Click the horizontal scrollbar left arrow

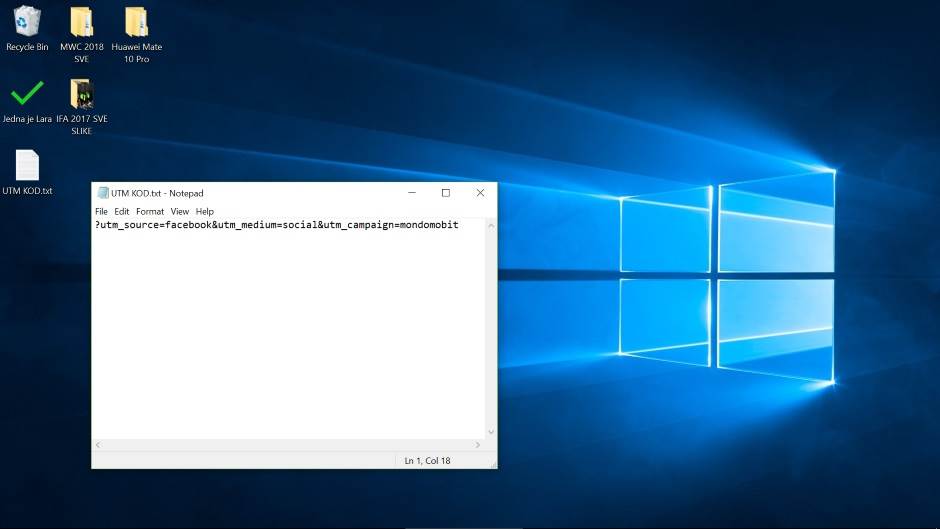coord(98,444)
